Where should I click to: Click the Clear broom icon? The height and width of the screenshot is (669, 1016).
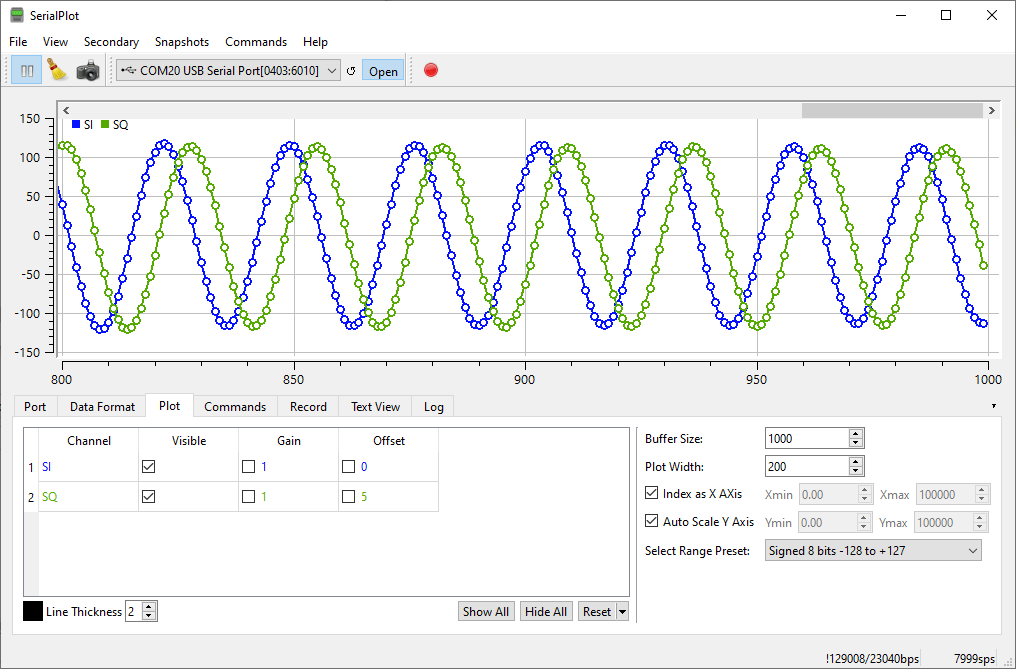(x=57, y=71)
